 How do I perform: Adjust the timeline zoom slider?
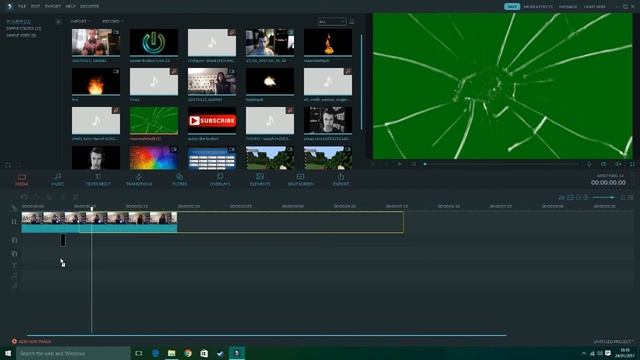click(604, 198)
